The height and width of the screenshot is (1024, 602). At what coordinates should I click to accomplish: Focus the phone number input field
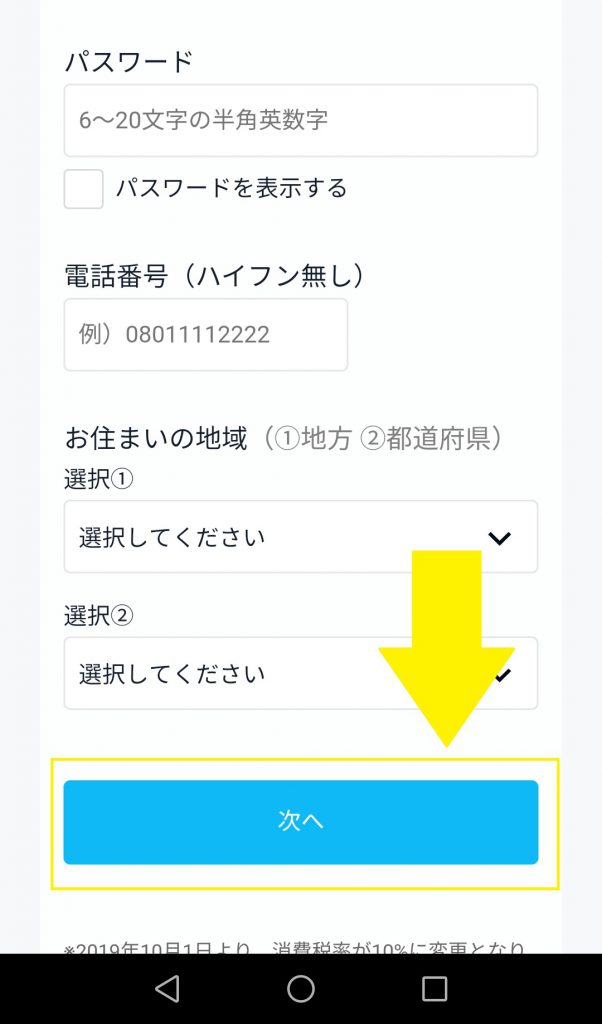(206, 335)
